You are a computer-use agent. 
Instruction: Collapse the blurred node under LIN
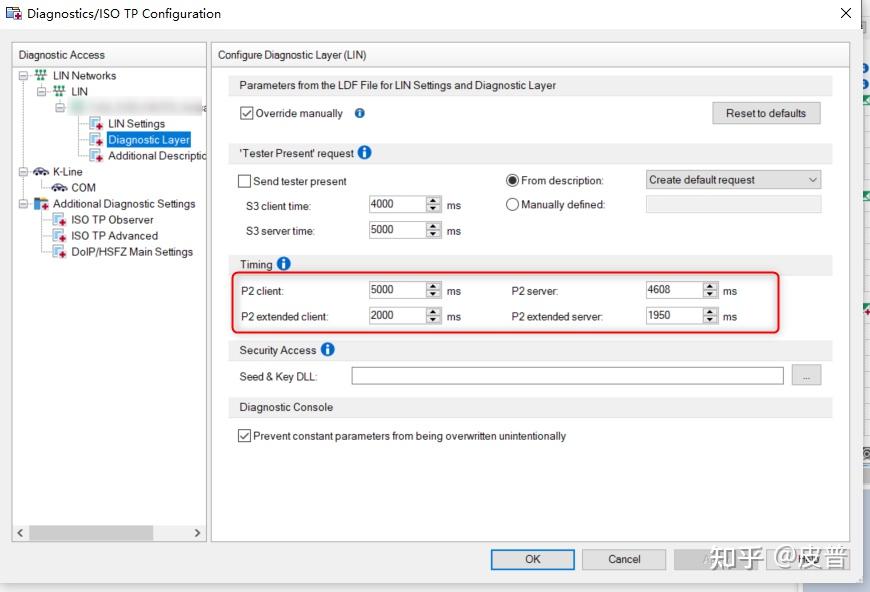click(x=60, y=108)
